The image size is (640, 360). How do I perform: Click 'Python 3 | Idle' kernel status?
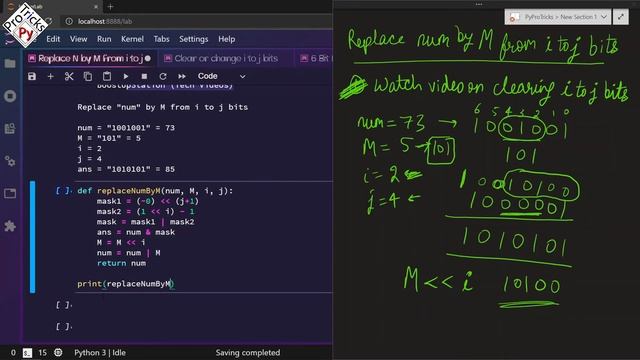[100, 353]
